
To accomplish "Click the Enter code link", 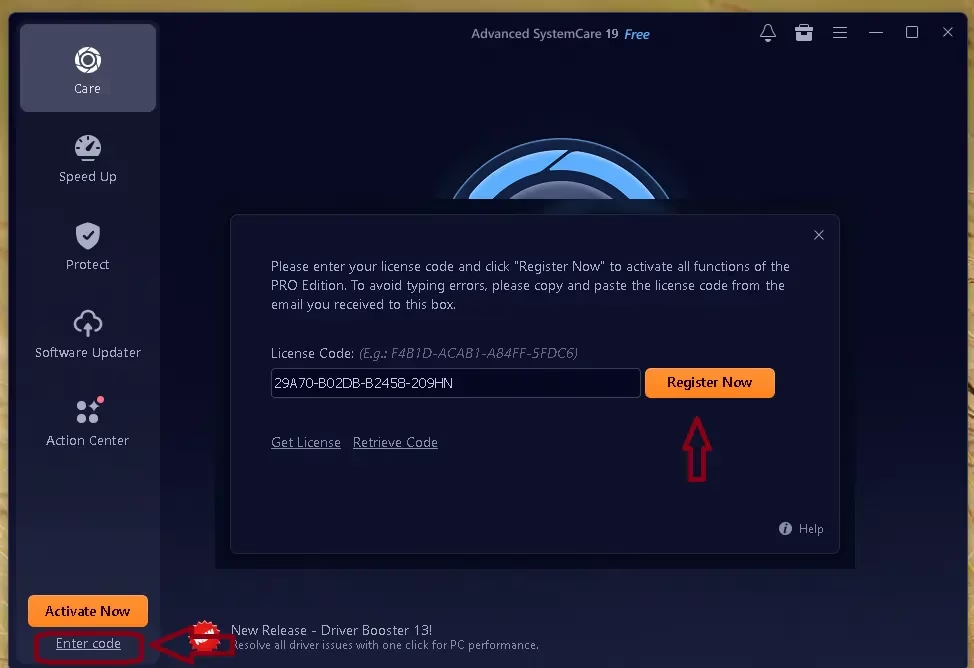I will pyautogui.click(x=88, y=644).
